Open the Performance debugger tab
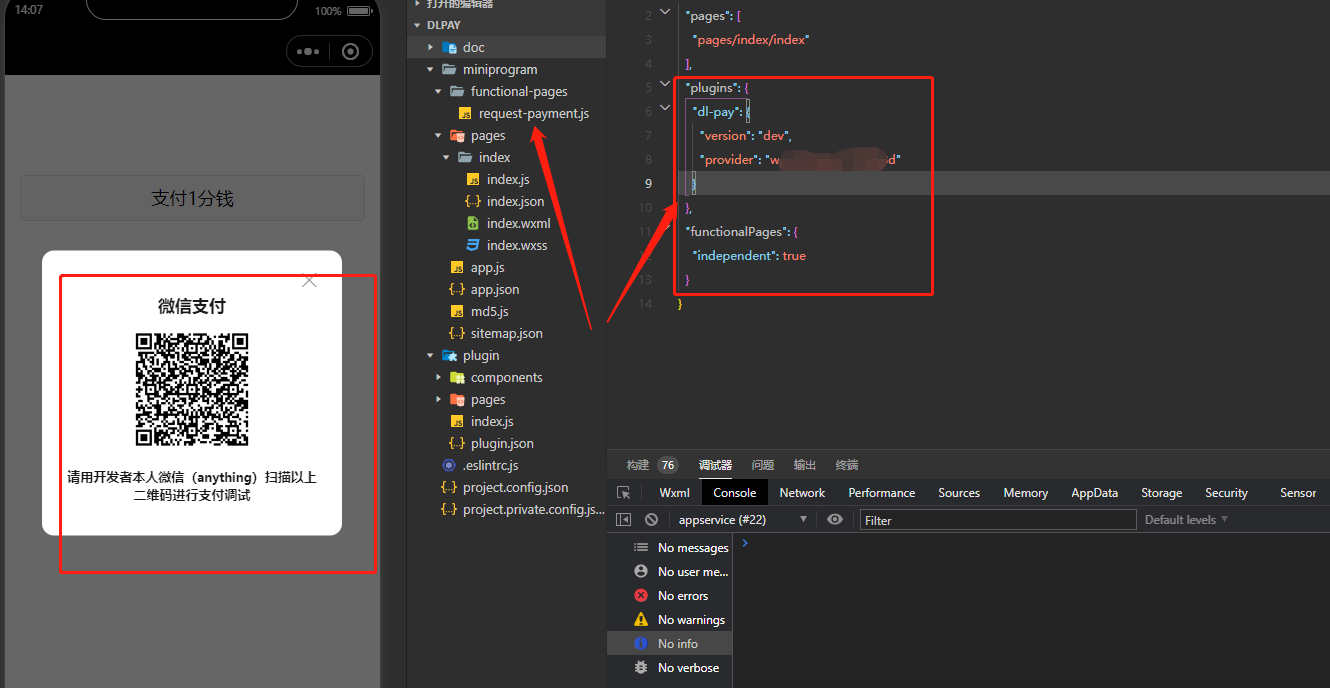The image size is (1330, 688). point(882,493)
